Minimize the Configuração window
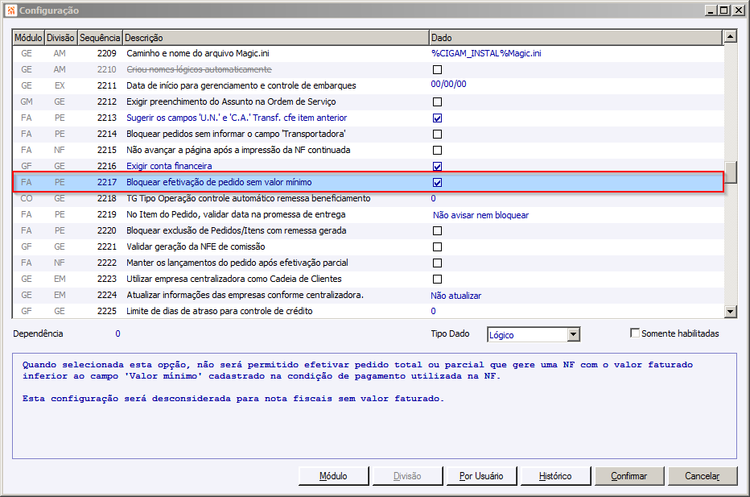This screenshot has width=750, height=497. 711,10
